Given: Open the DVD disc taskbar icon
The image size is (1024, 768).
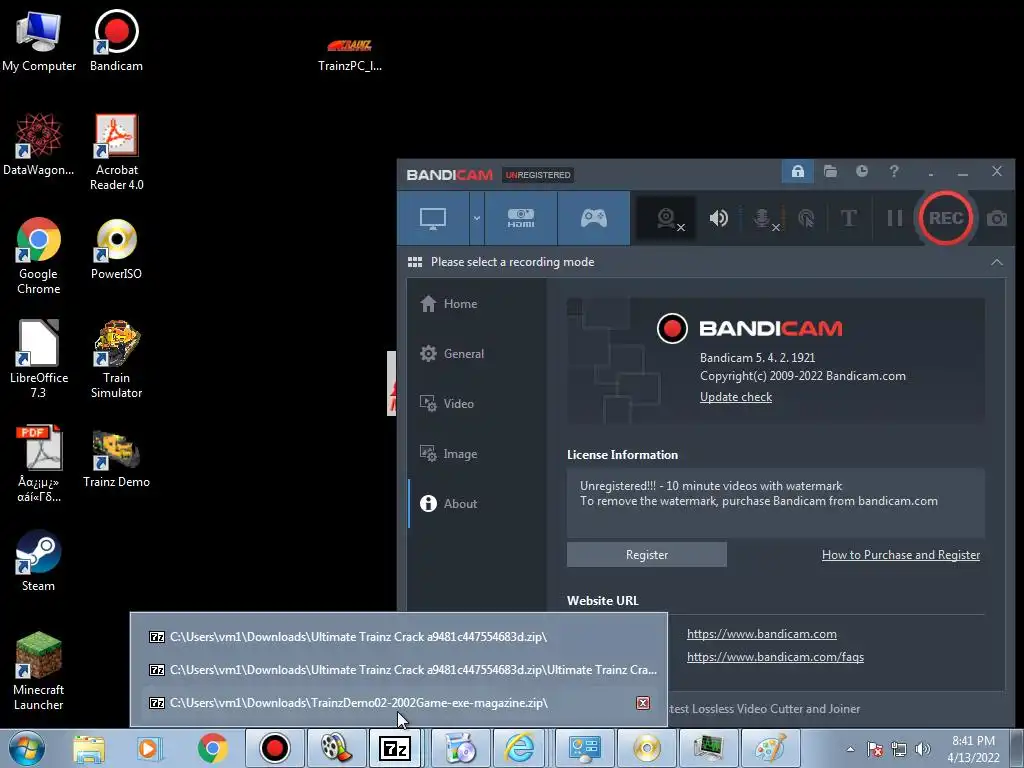Looking at the screenshot, I should coord(460,748).
